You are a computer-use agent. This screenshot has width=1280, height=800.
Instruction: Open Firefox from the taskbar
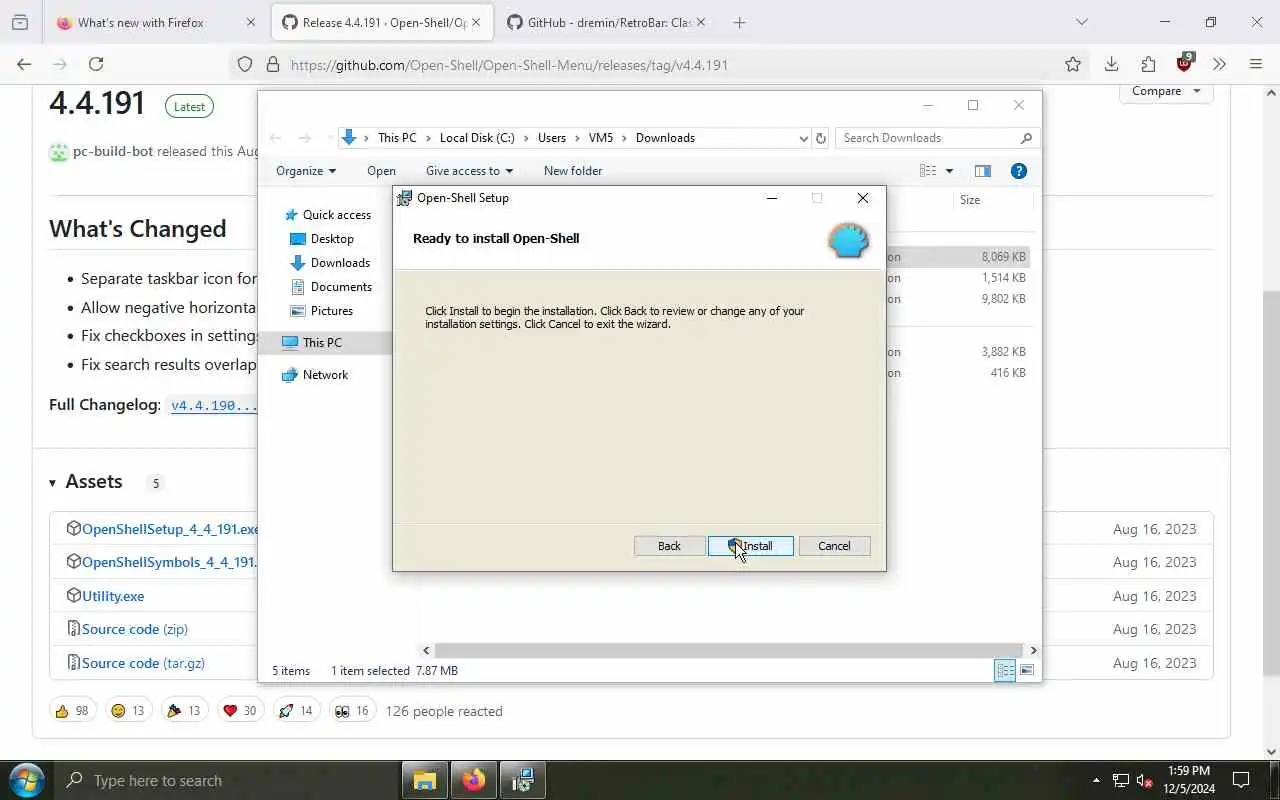click(x=474, y=780)
